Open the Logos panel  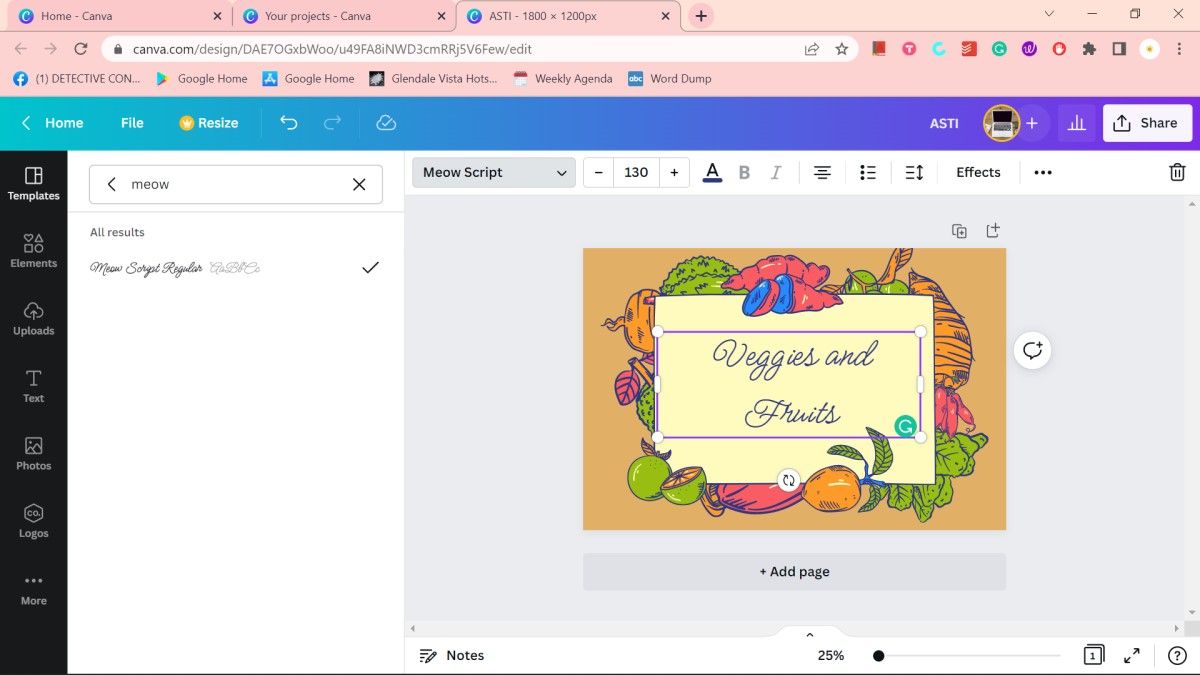click(33, 522)
